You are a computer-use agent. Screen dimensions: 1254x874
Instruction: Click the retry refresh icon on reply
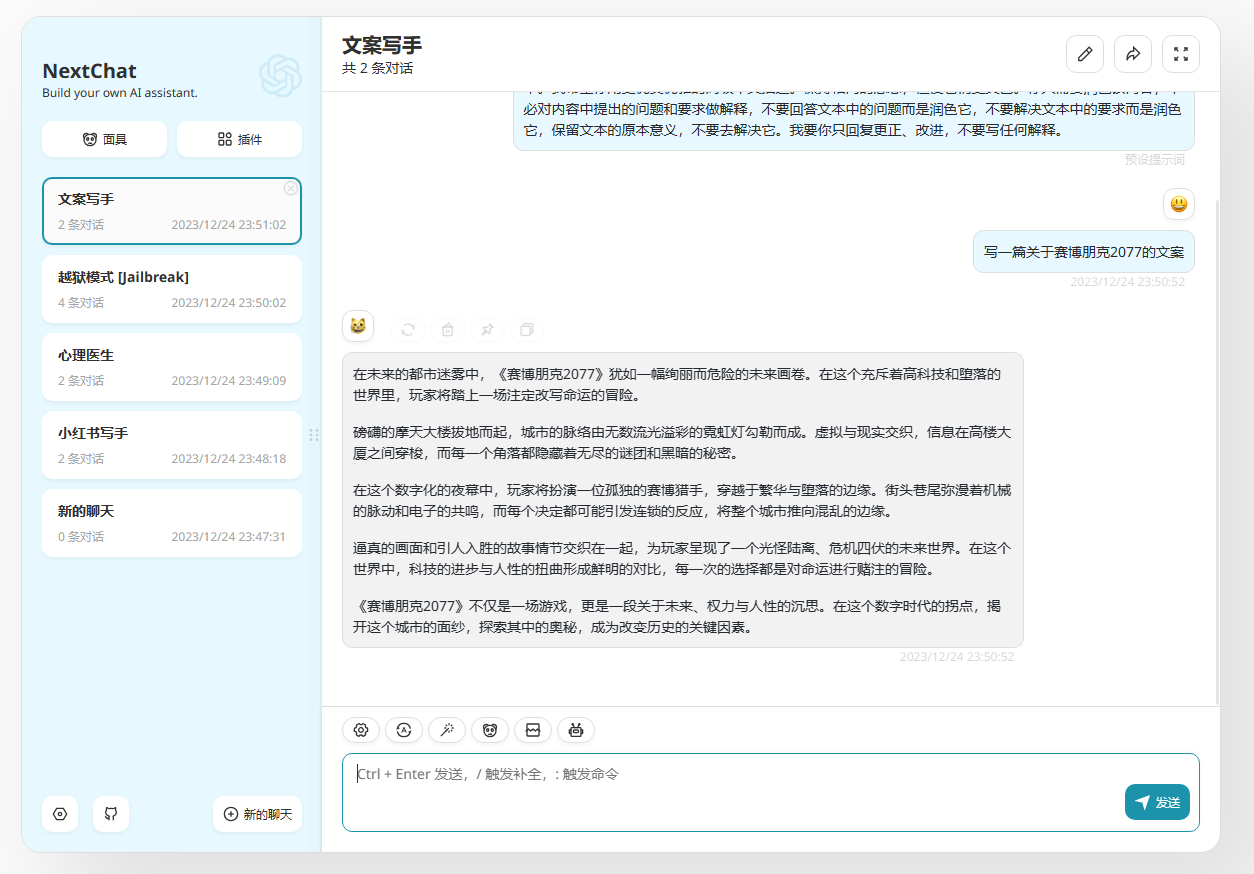[x=408, y=329]
